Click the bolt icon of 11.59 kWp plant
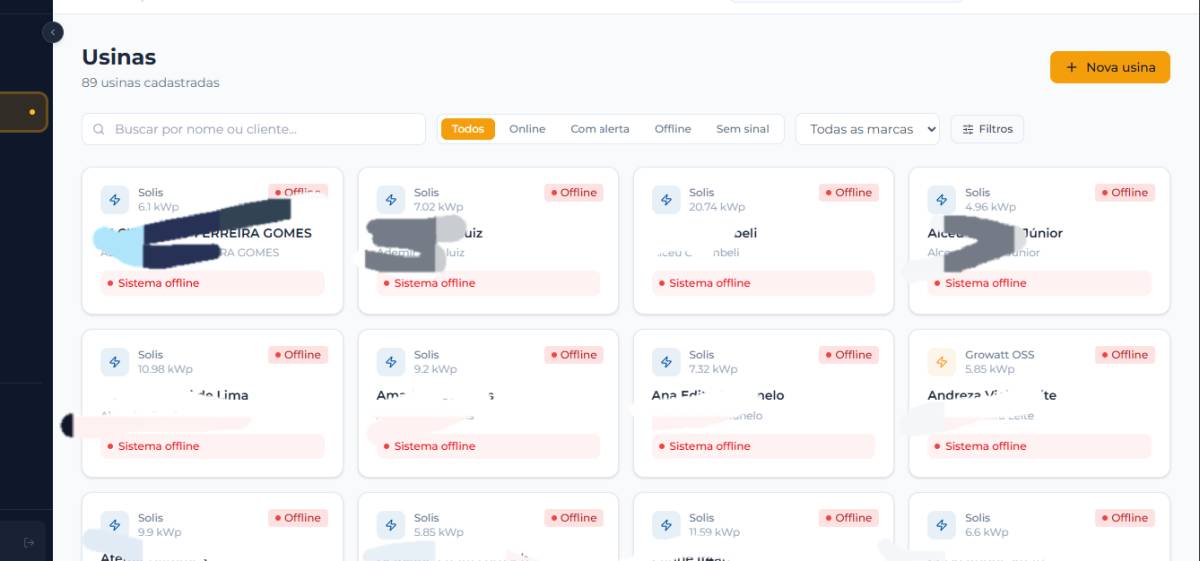The image size is (1200, 561). click(x=666, y=524)
